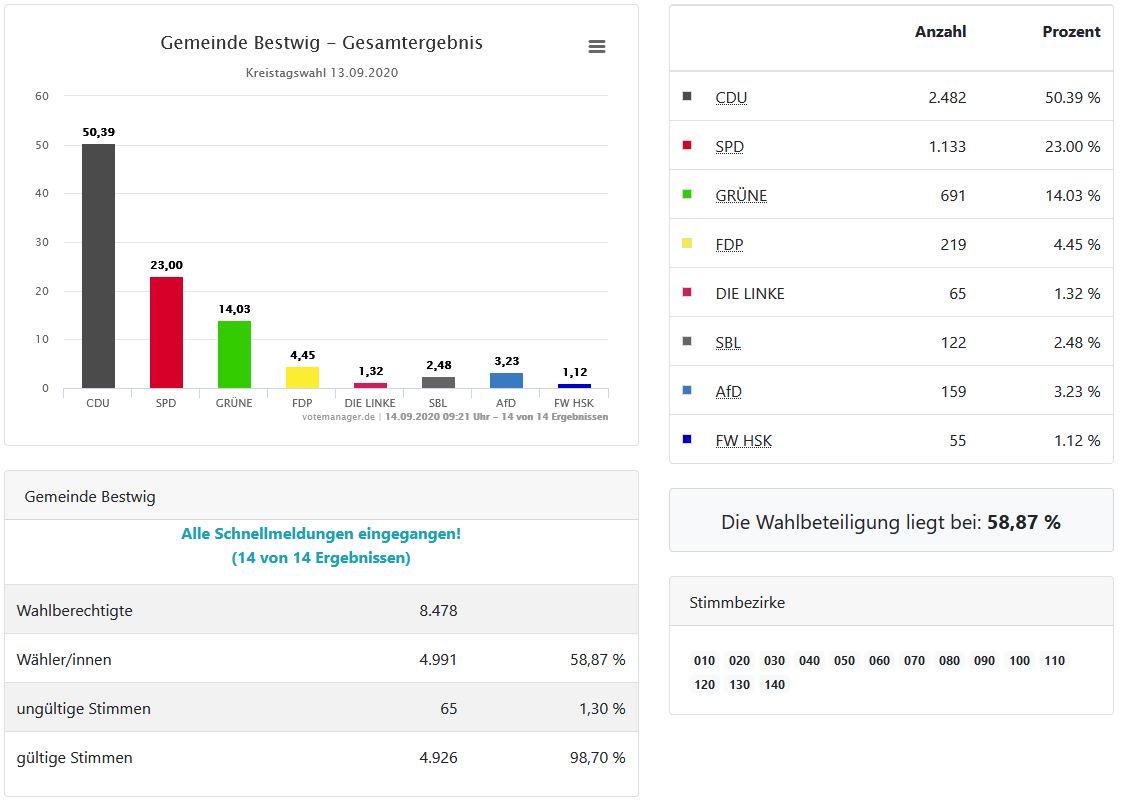
Task: Click the 23,00 data label above SPD bar
Action: tap(167, 265)
